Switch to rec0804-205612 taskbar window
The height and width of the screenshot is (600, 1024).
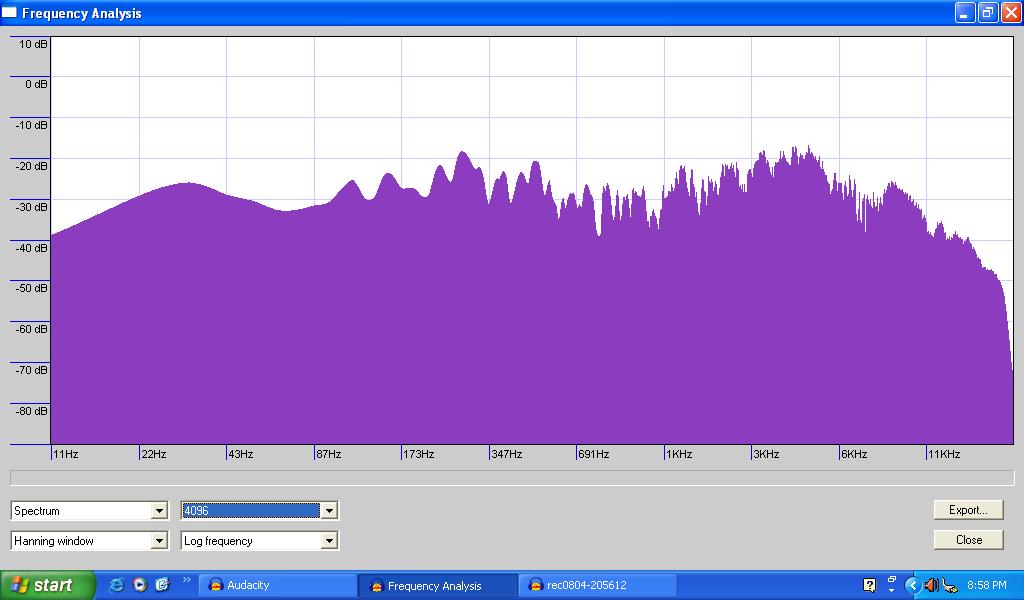point(598,585)
